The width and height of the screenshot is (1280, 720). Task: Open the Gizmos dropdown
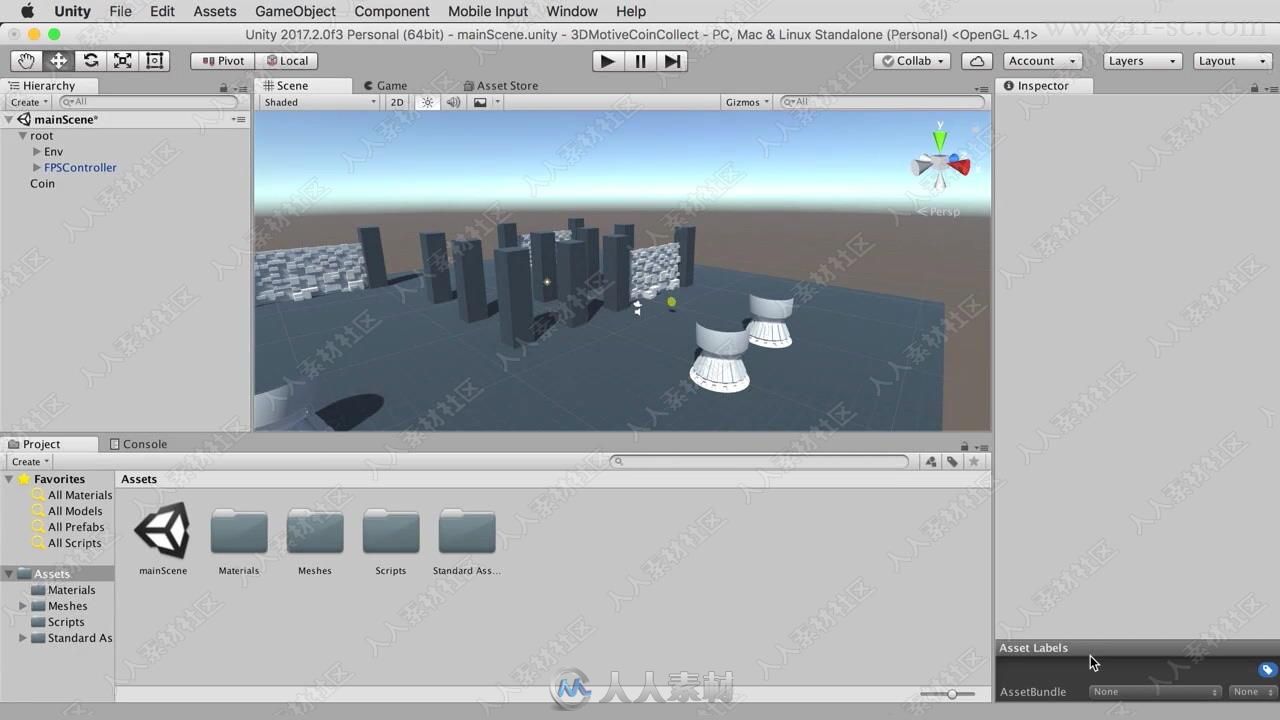pos(747,102)
